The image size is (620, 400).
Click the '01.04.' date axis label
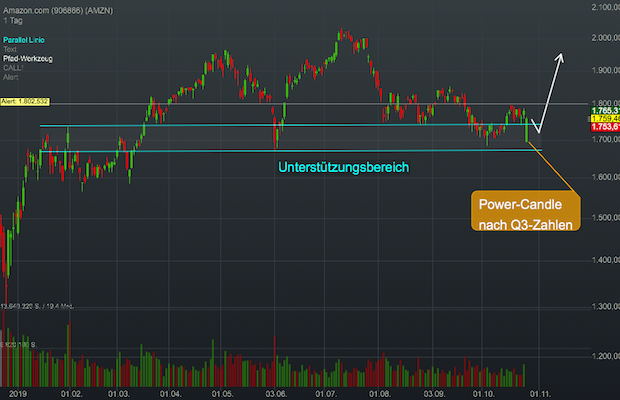pos(170,394)
